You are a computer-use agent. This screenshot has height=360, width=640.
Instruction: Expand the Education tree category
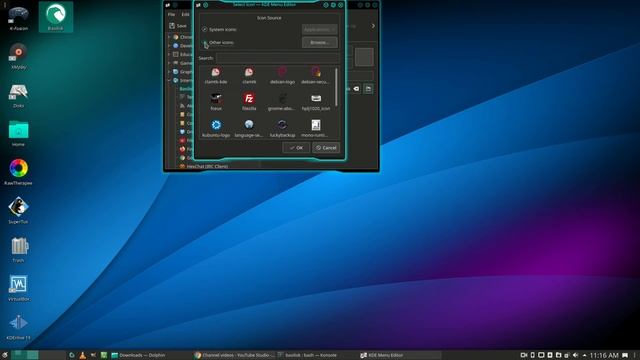[x=169, y=54]
